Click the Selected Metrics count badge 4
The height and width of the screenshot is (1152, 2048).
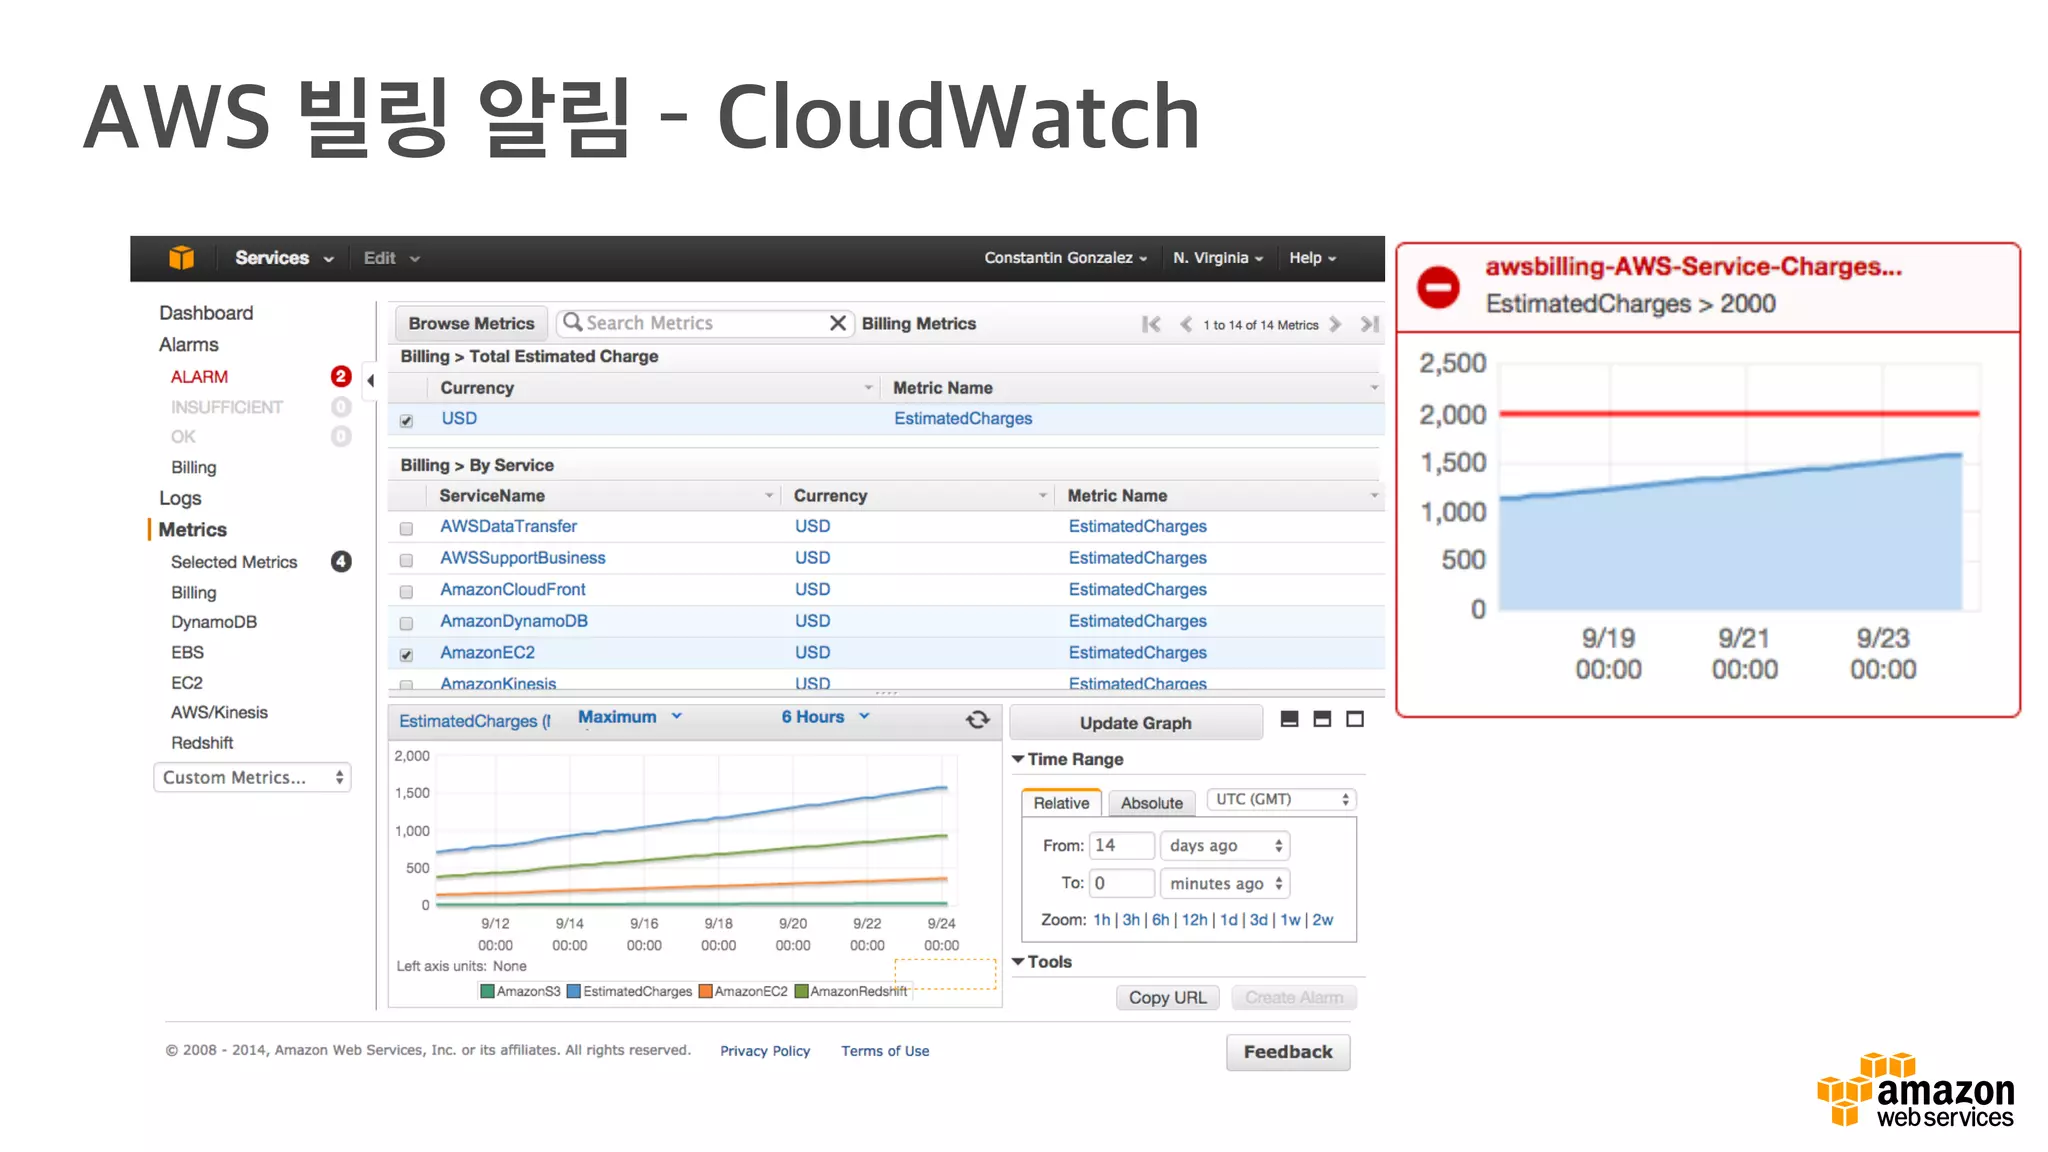[x=341, y=561]
